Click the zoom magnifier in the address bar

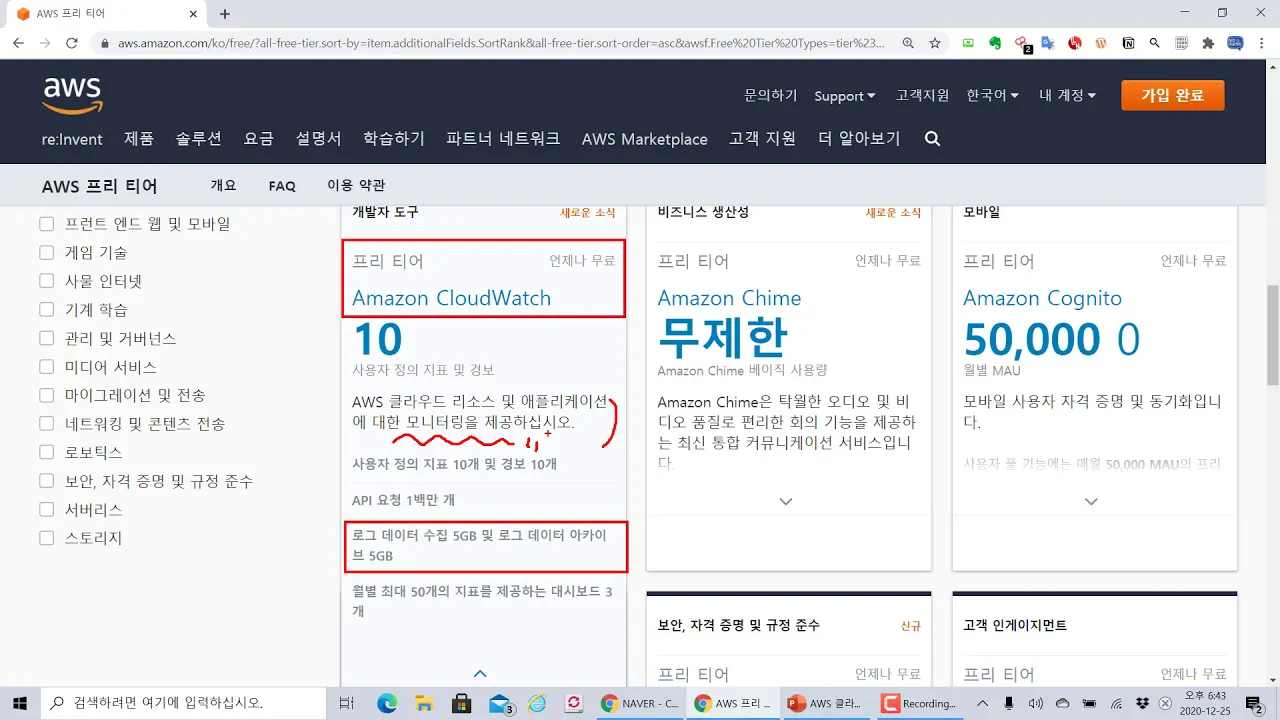[x=908, y=43]
